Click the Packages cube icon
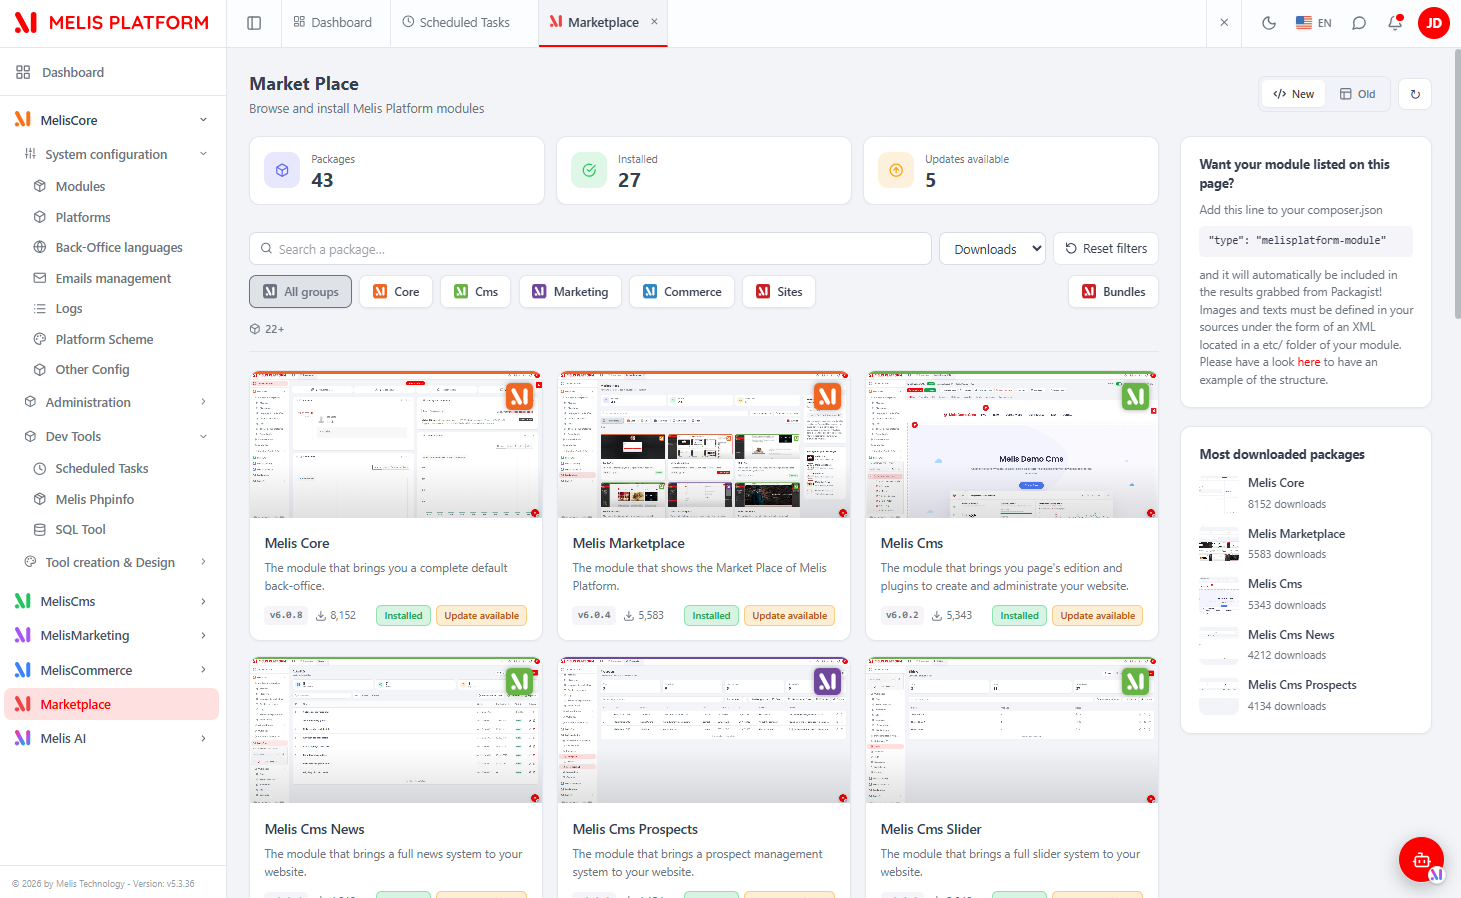 (x=282, y=171)
